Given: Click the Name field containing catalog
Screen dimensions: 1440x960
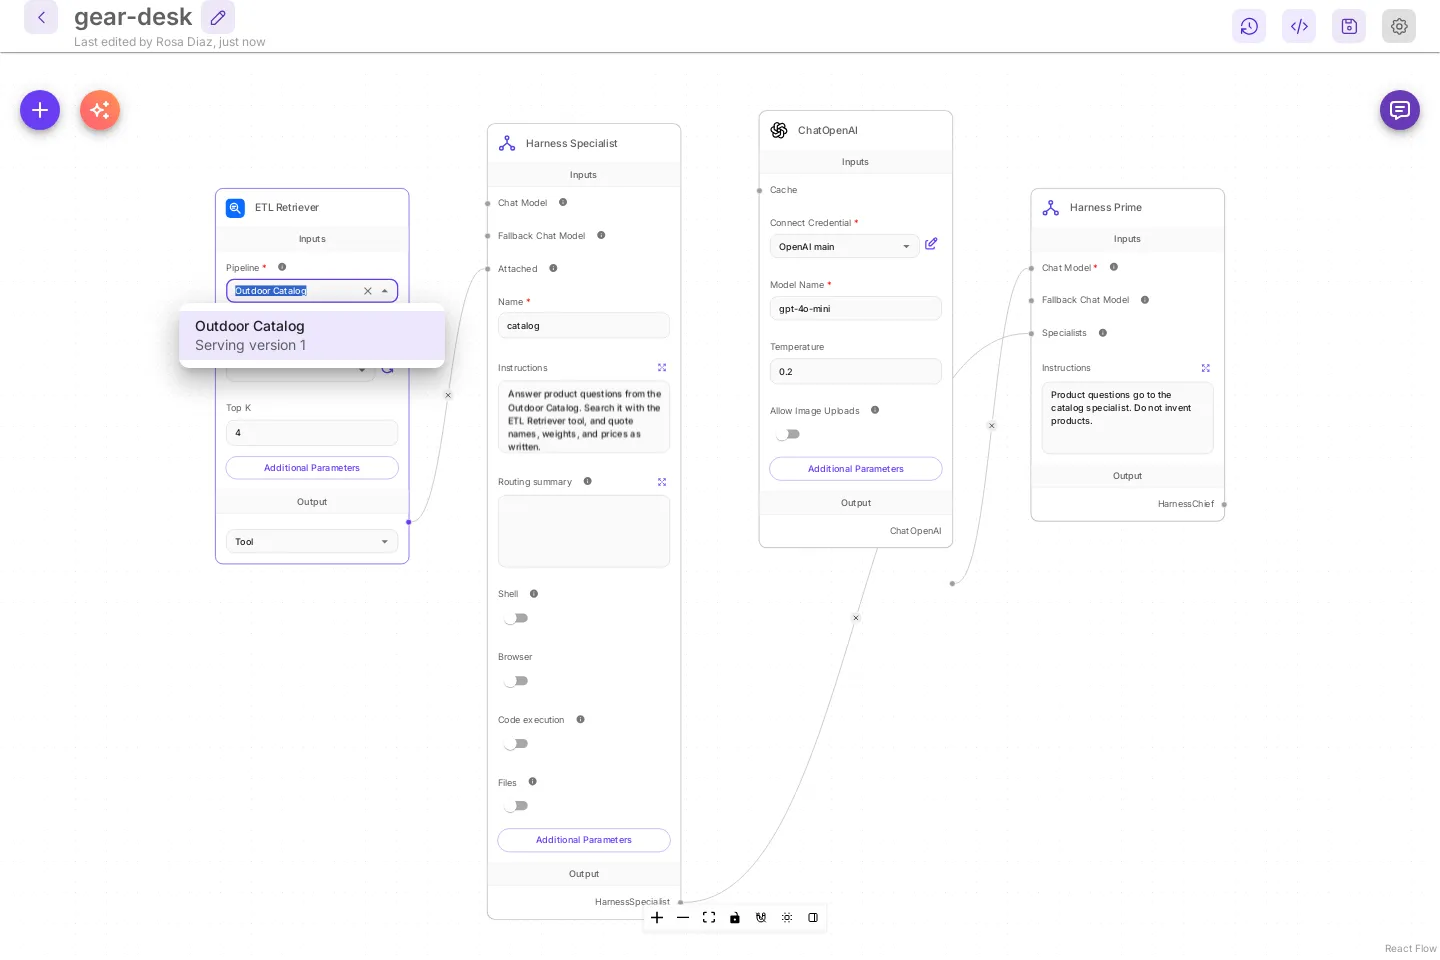Looking at the screenshot, I should tap(584, 326).
